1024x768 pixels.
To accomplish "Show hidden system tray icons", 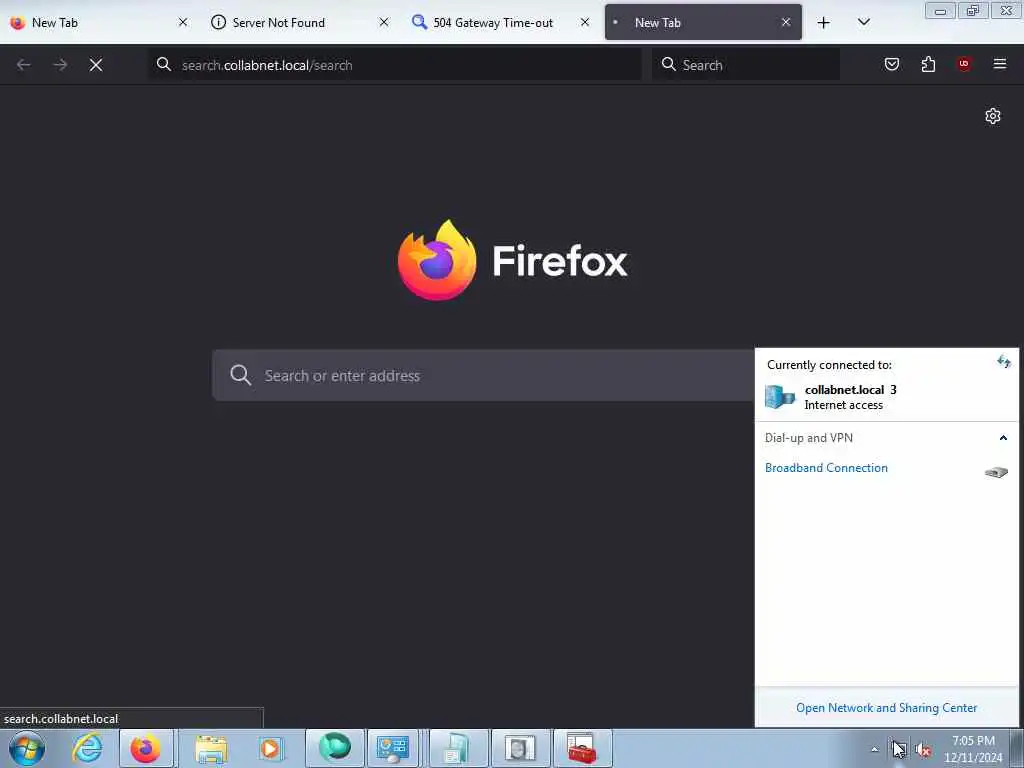I will tap(874, 749).
